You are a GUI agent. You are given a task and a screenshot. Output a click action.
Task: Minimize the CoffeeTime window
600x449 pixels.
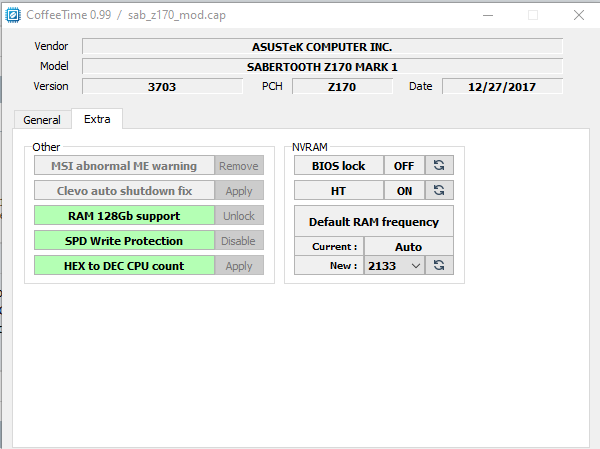[488, 15]
